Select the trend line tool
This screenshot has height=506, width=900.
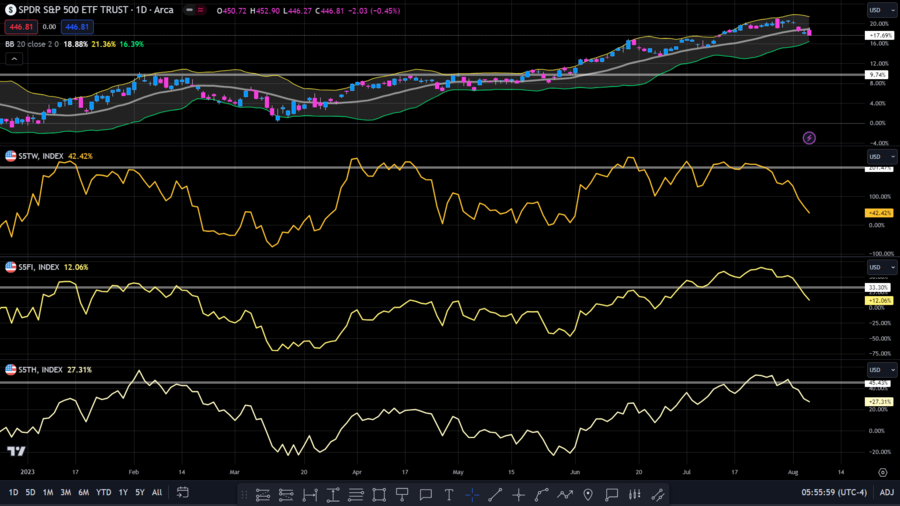click(495, 494)
